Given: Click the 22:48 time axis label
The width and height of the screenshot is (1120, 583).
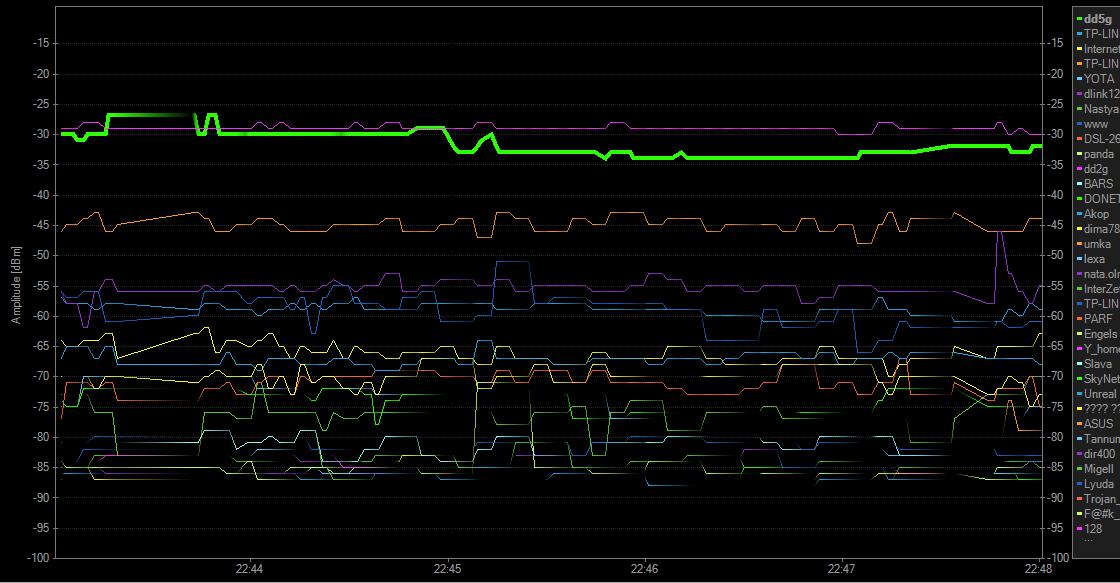Looking at the screenshot, I should tap(1038, 569).
